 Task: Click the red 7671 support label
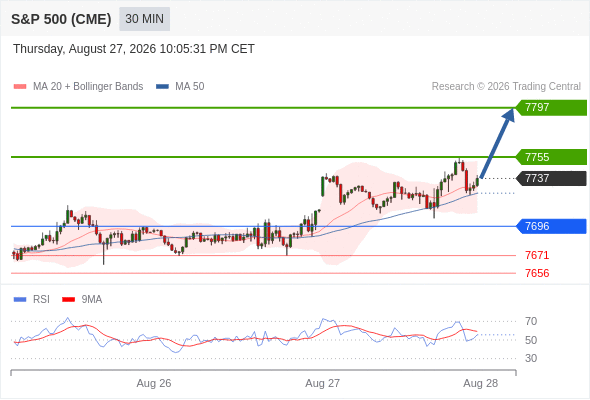pos(537,256)
